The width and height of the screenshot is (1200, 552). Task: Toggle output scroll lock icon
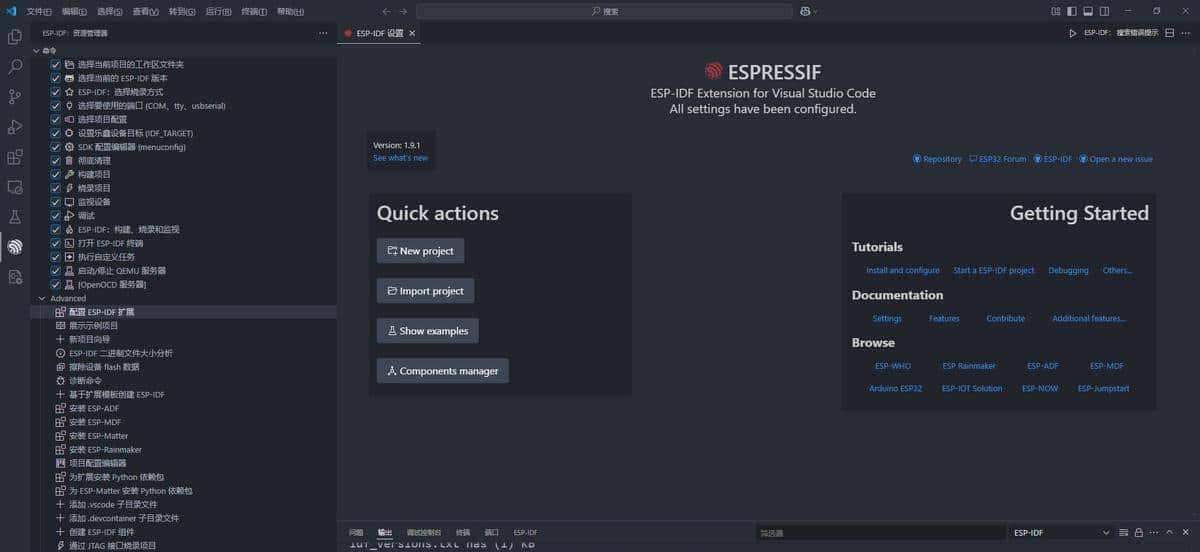click(1138, 533)
